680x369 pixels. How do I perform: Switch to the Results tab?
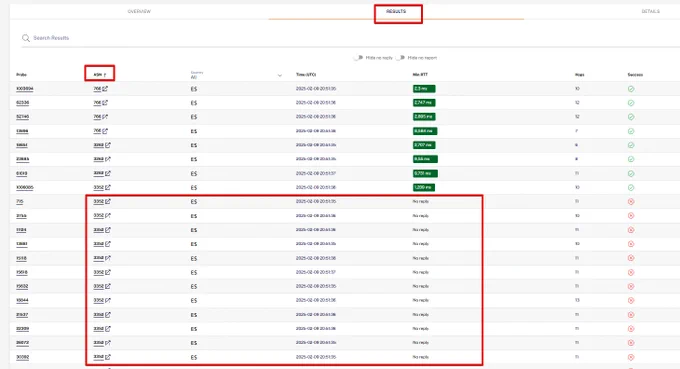tap(396, 11)
